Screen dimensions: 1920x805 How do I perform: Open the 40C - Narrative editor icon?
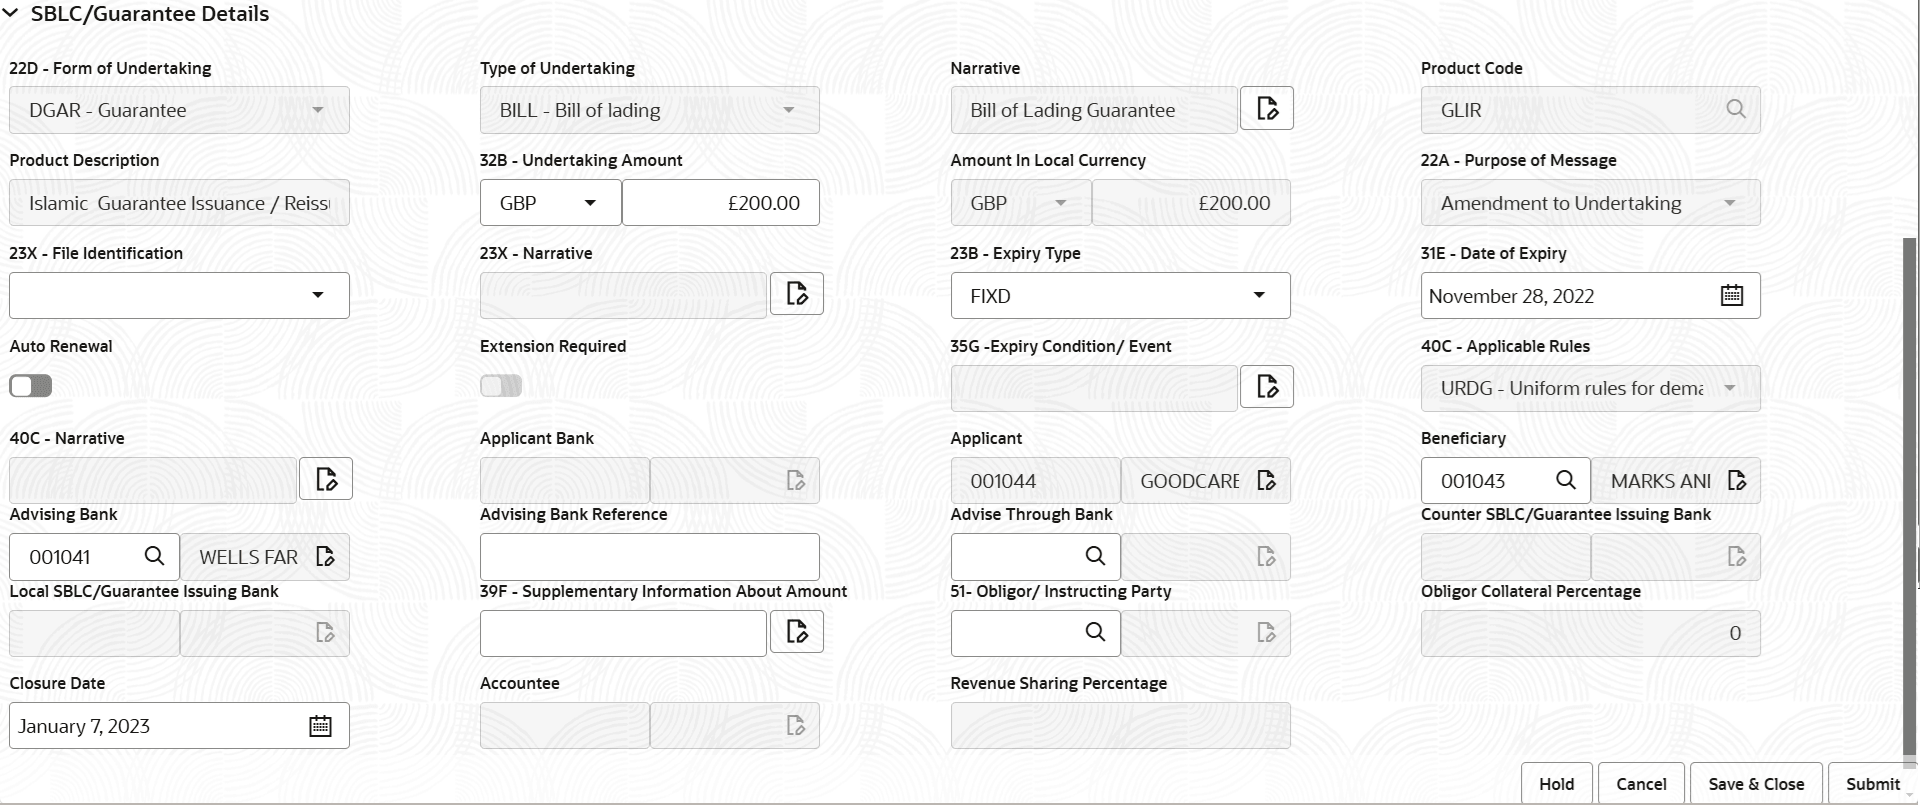pos(326,478)
